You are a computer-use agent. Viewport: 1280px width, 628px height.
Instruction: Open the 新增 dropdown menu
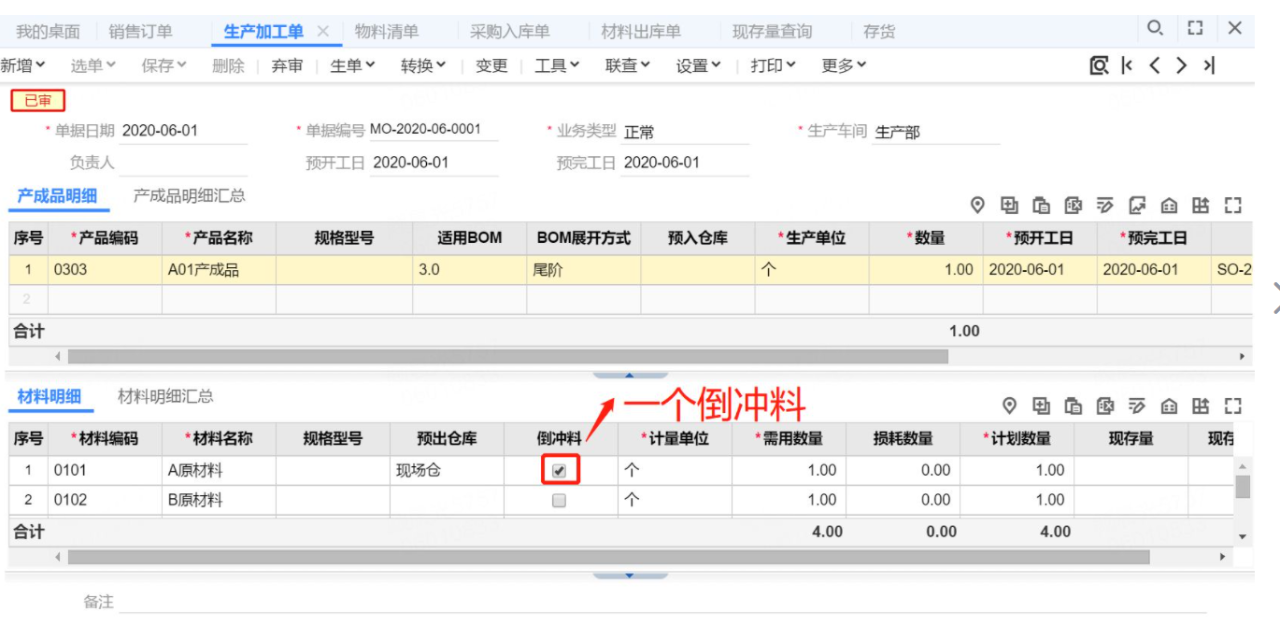pyautogui.click(x=24, y=65)
